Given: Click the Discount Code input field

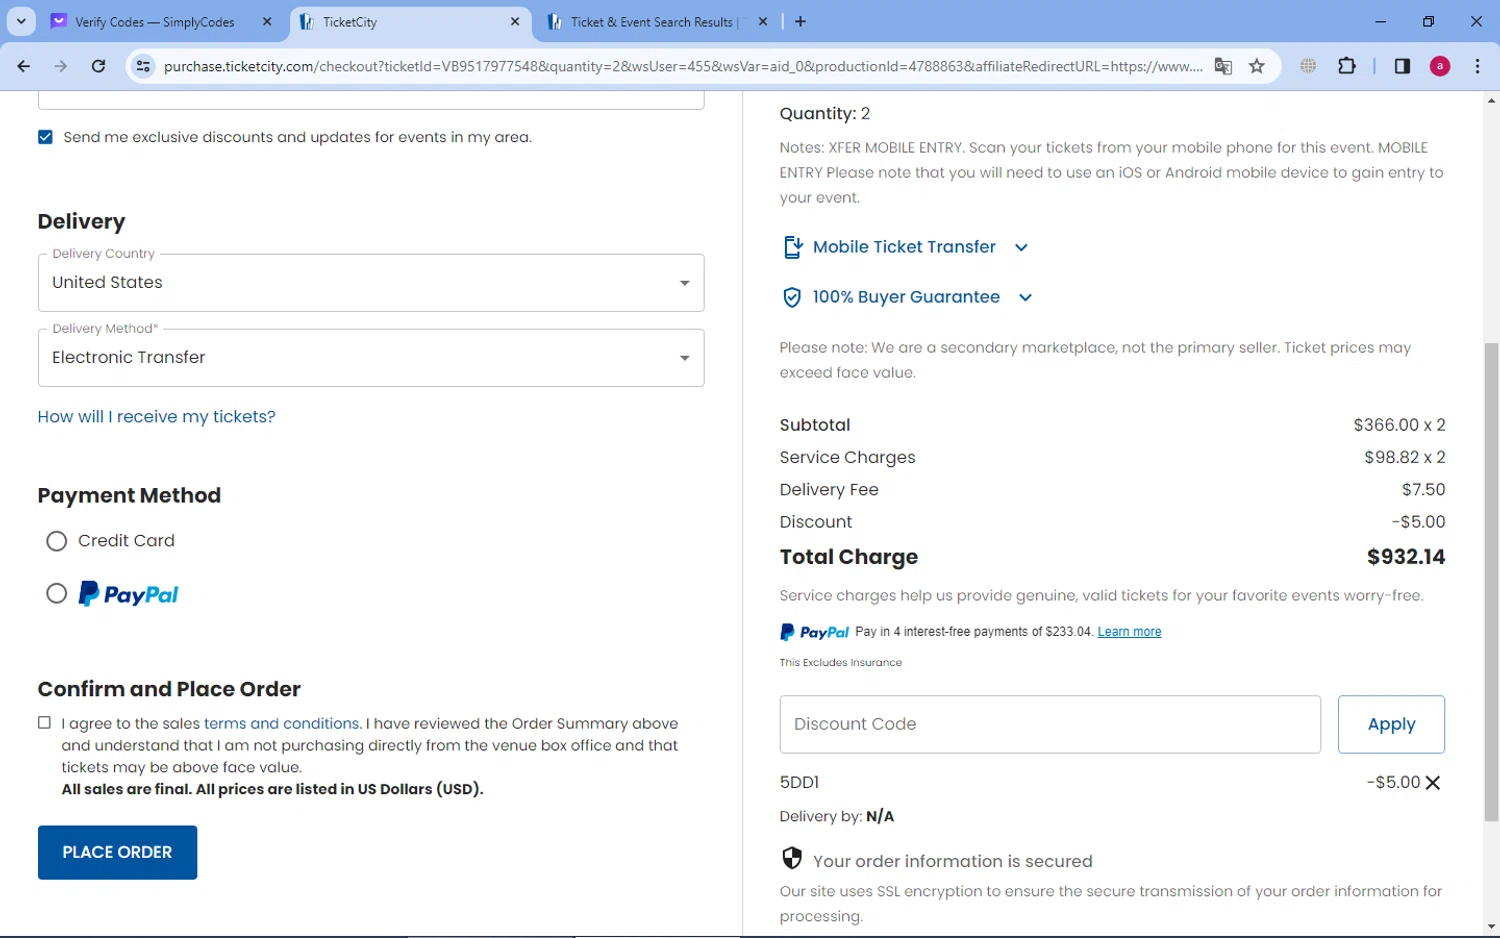Looking at the screenshot, I should (x=1049, y=724).
